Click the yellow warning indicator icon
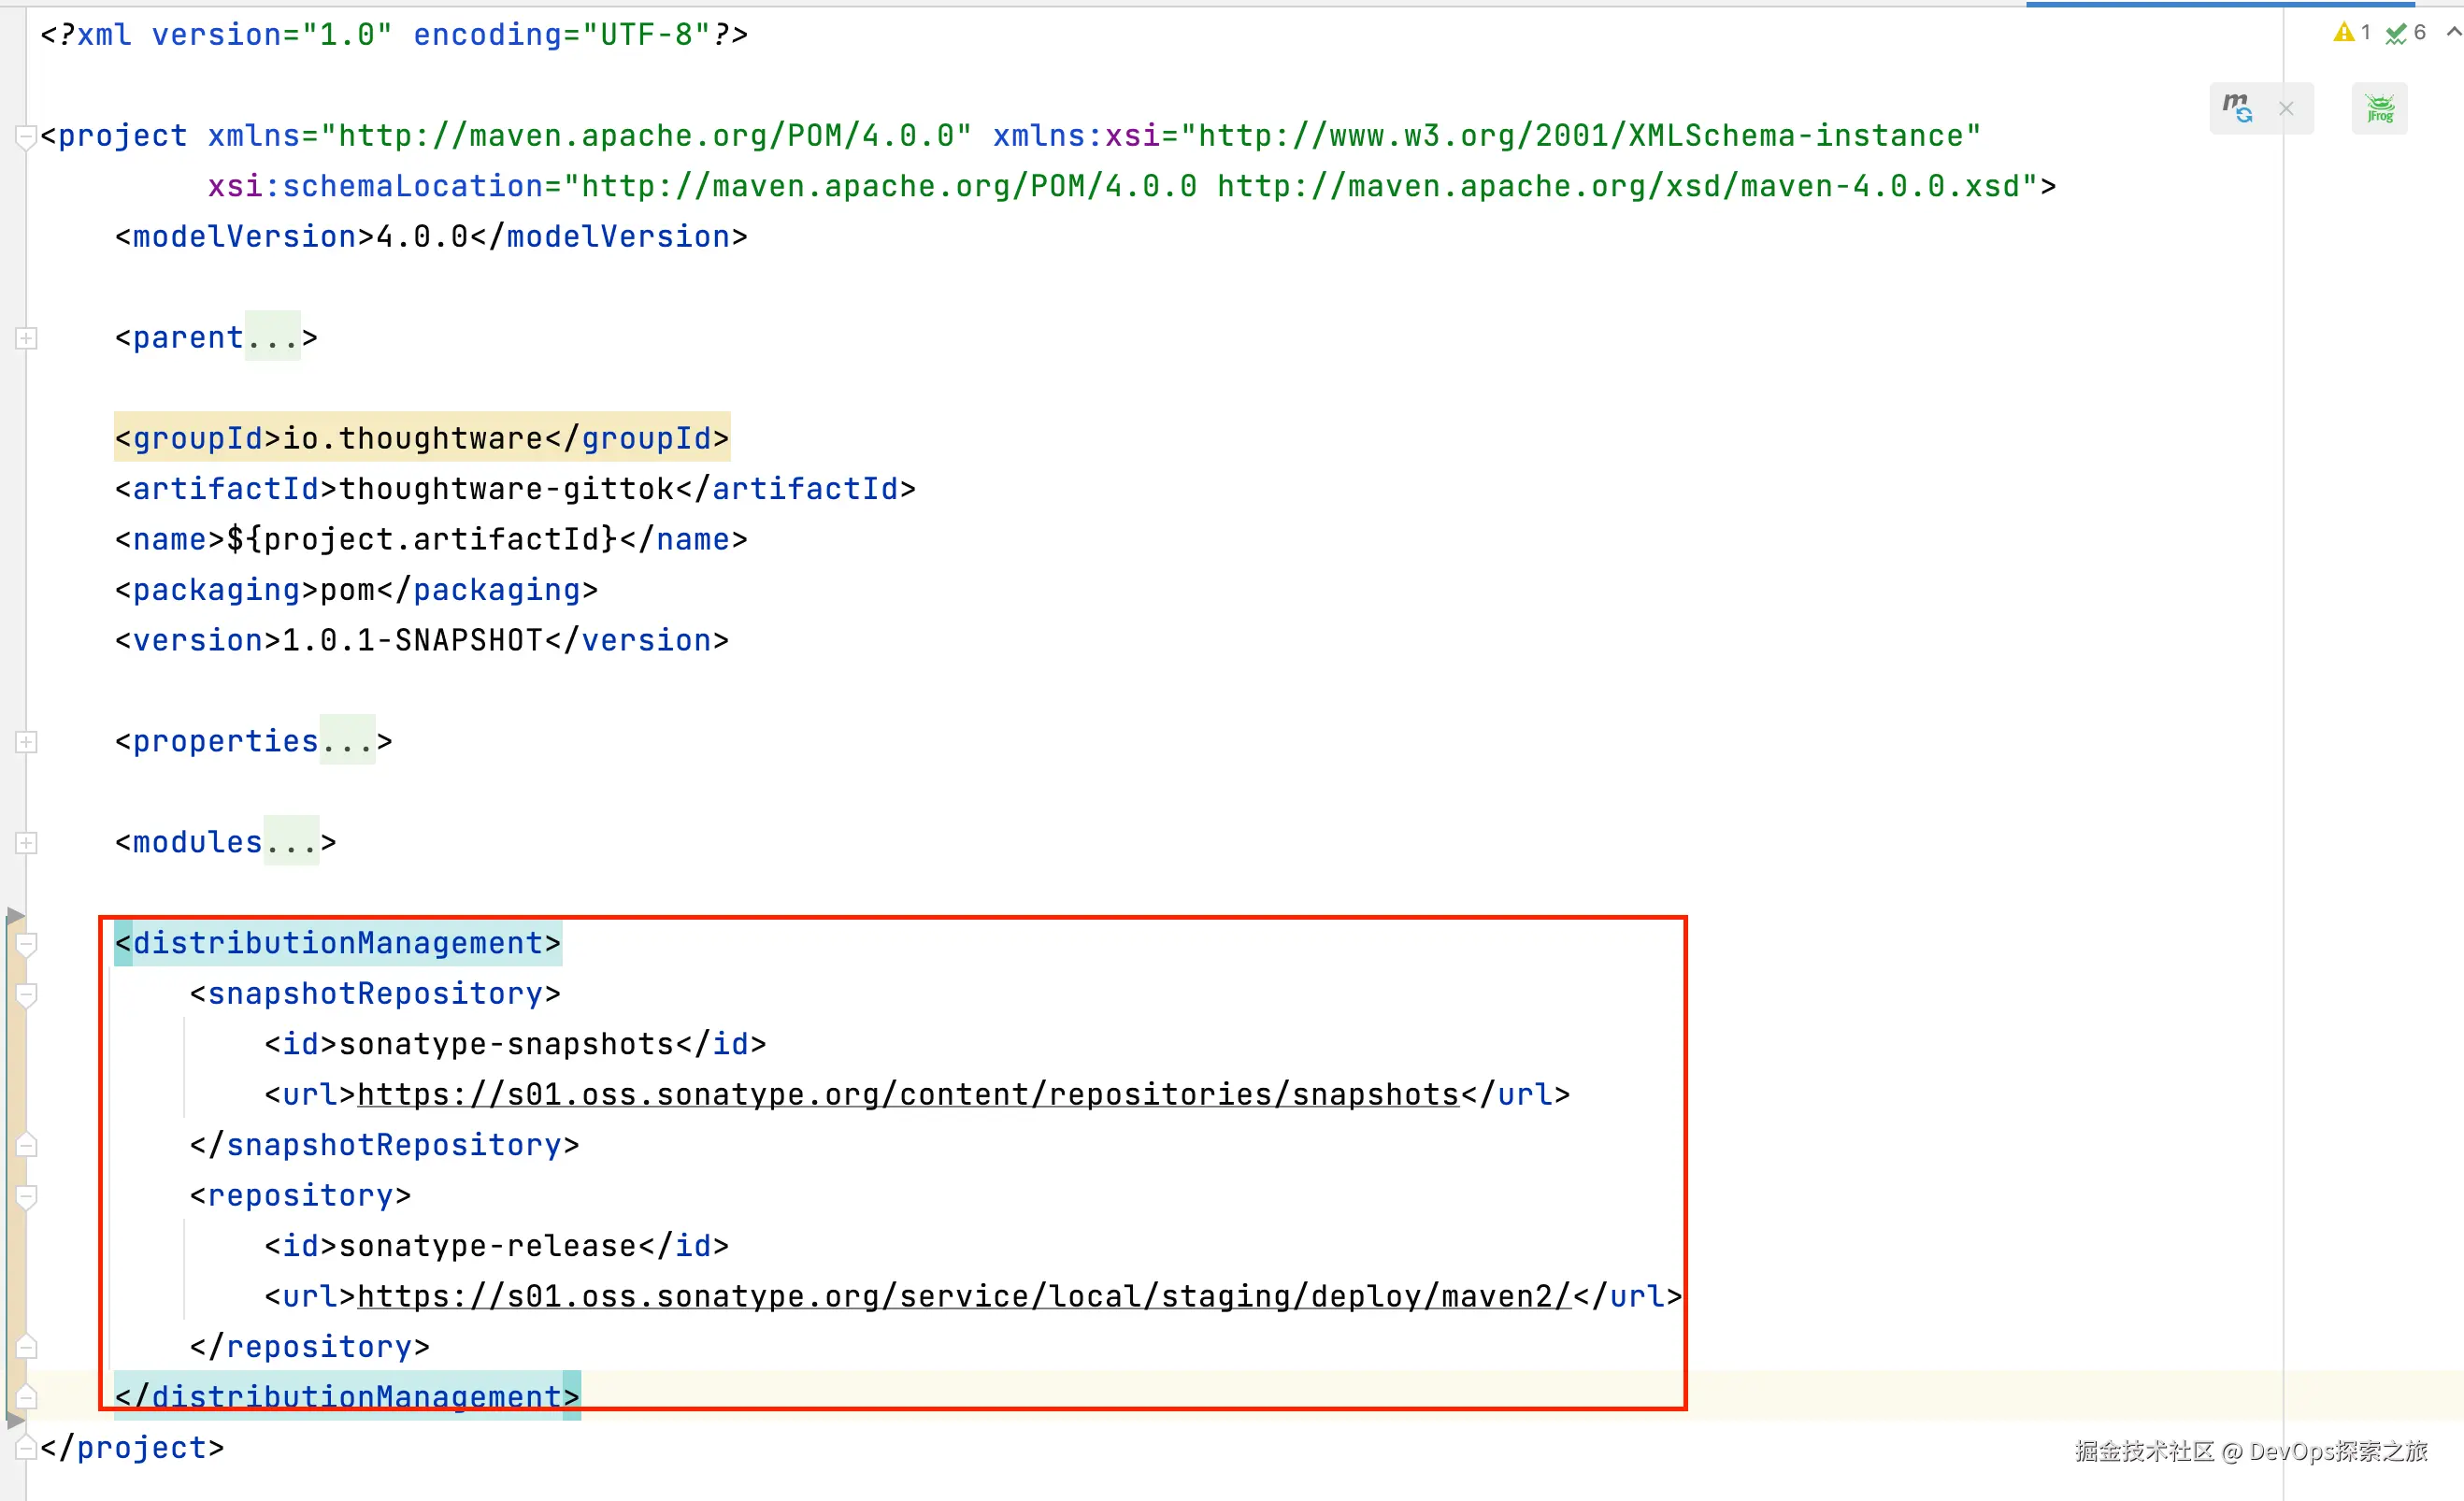The image size is (2464, 1501). point(2343,33)
